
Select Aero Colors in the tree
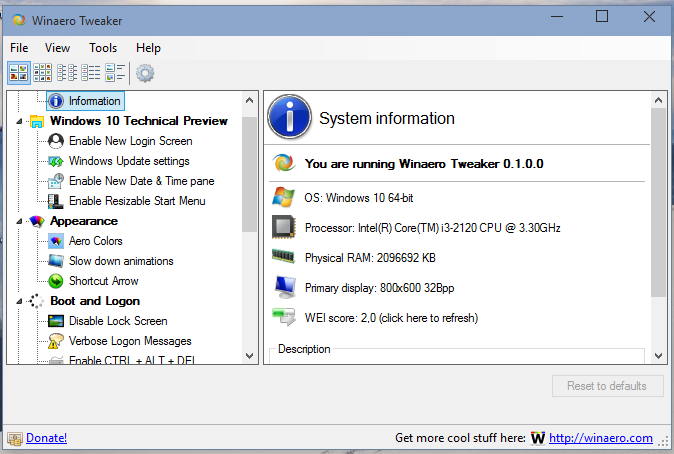pos(95,241)
